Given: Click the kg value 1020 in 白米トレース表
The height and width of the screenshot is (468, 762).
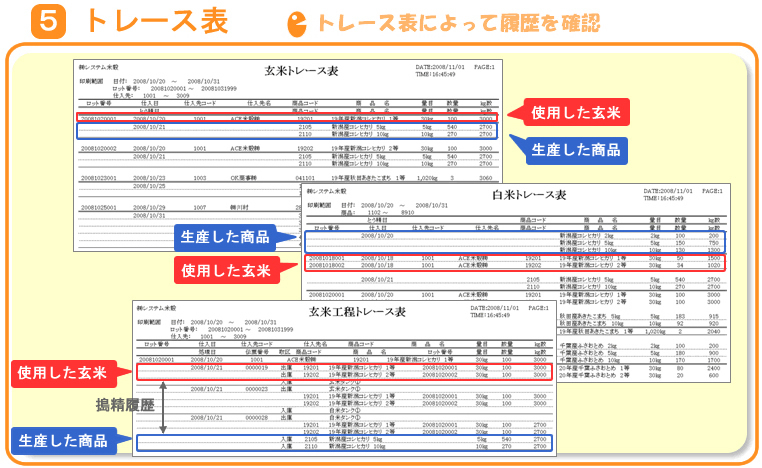Looking at the screenshot, I should [x=713, y=266].
